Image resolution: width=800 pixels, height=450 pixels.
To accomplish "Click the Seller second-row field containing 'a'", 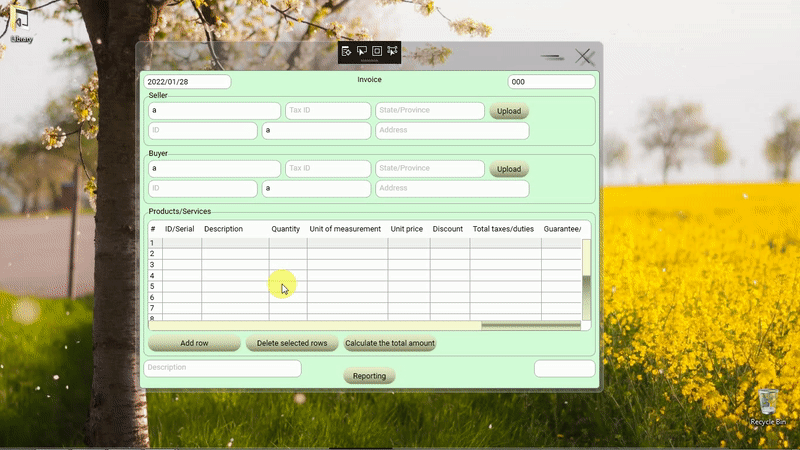I will click(x=316, y=131).
